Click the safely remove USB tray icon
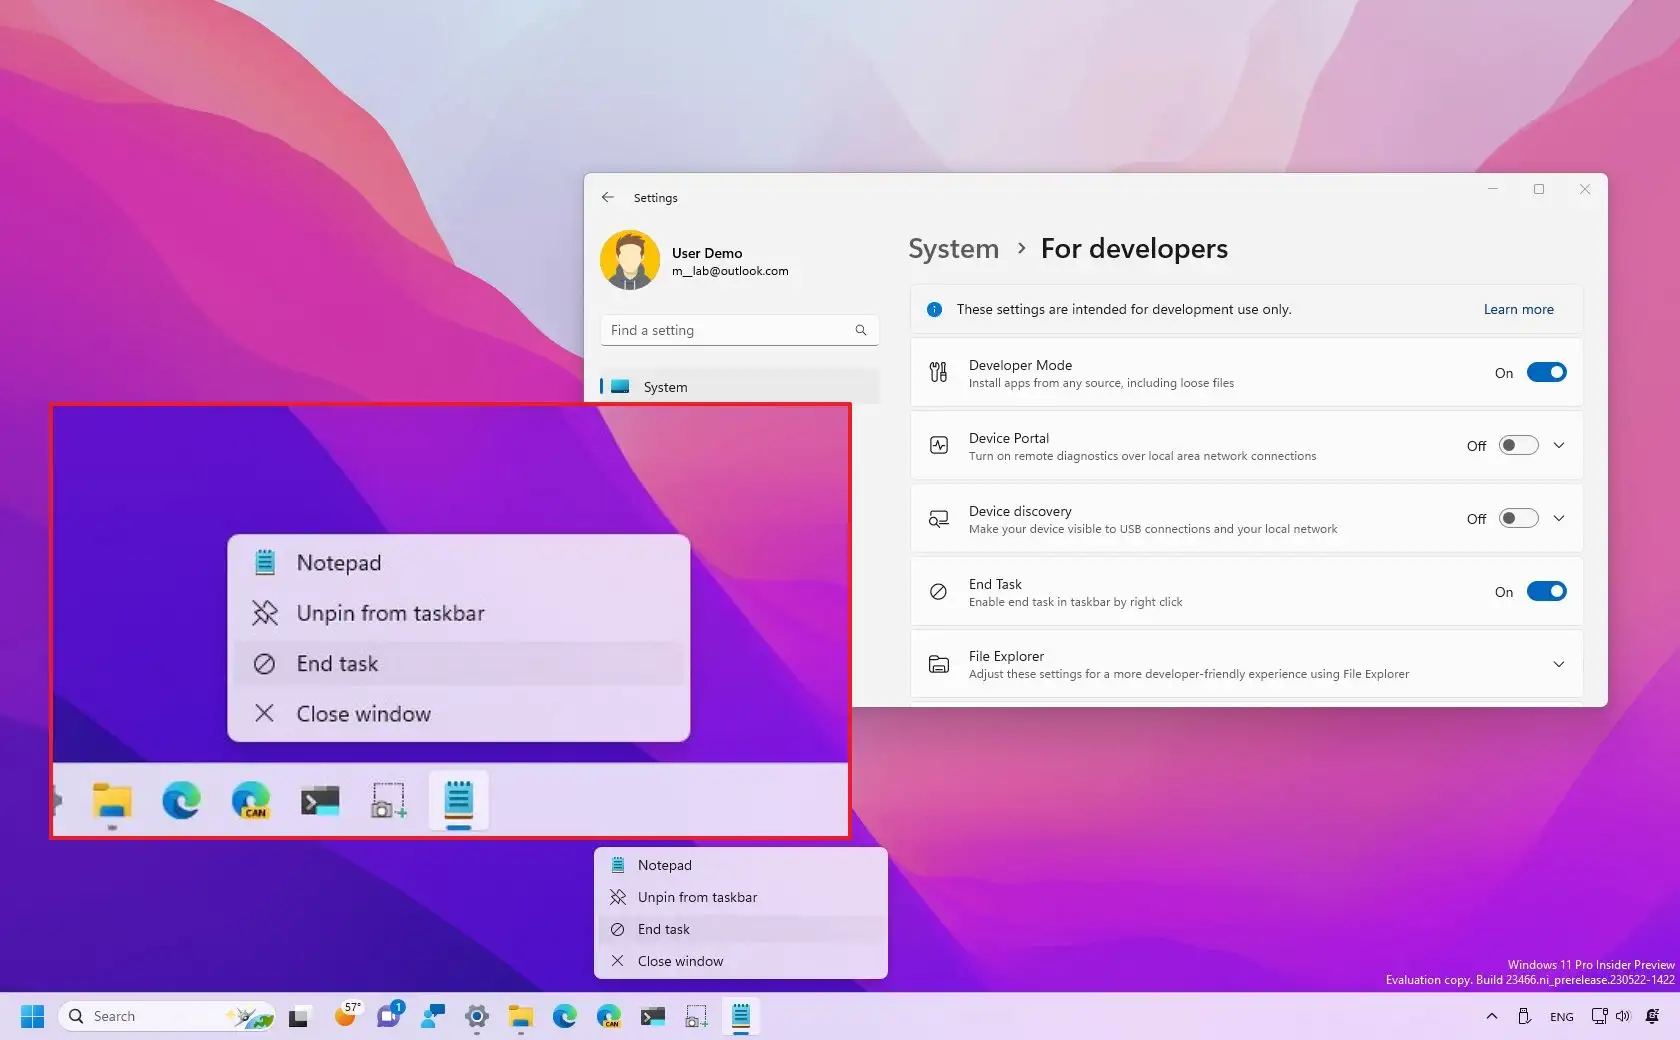This screenshot has width=1680, height=1040. pos(1524,1016)
